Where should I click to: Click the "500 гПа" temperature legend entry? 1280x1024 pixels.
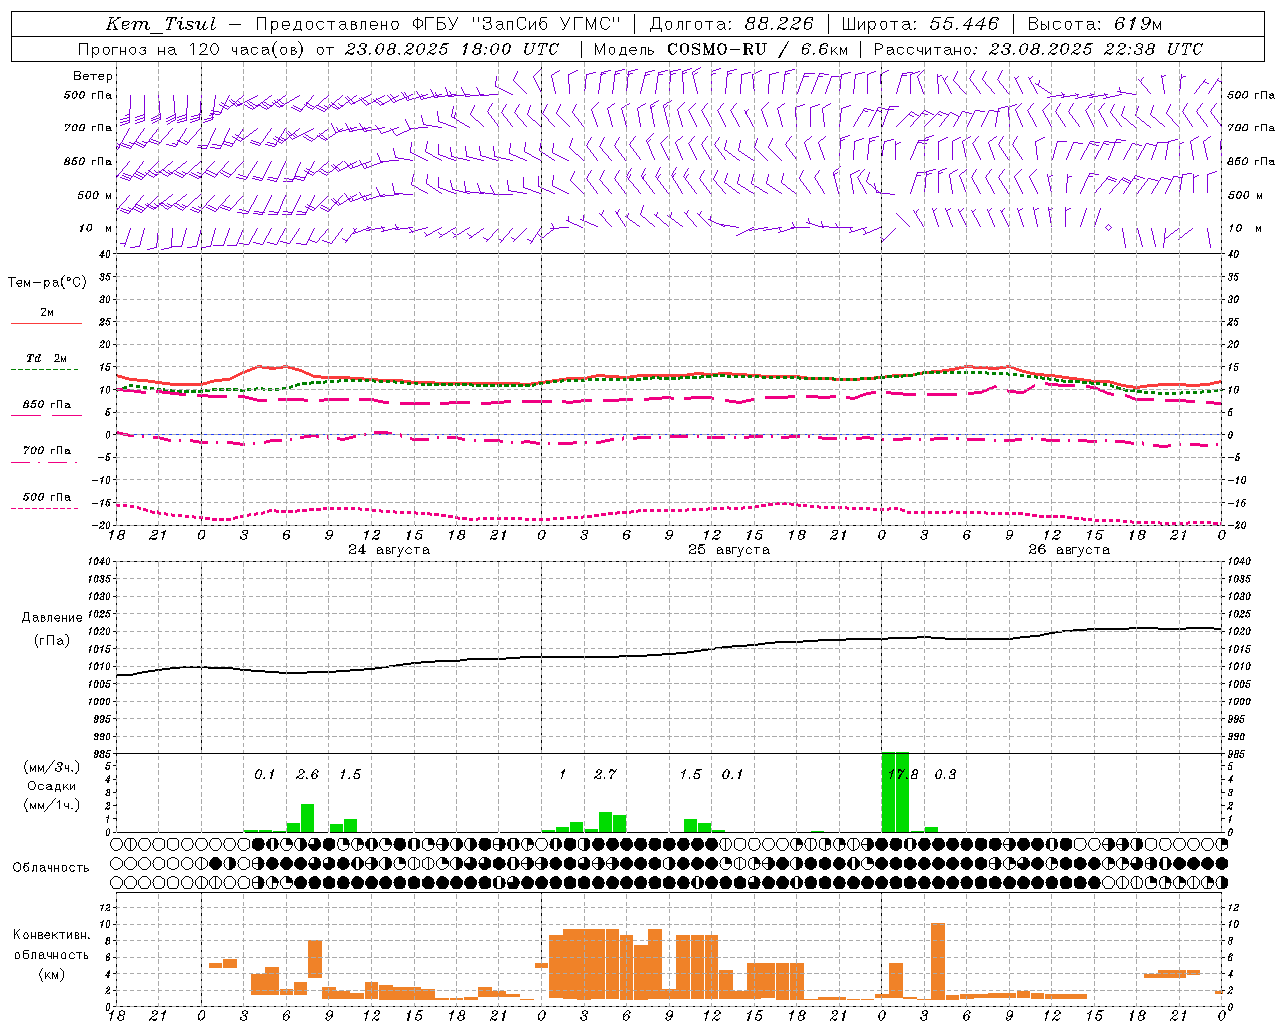pos(47,497)
